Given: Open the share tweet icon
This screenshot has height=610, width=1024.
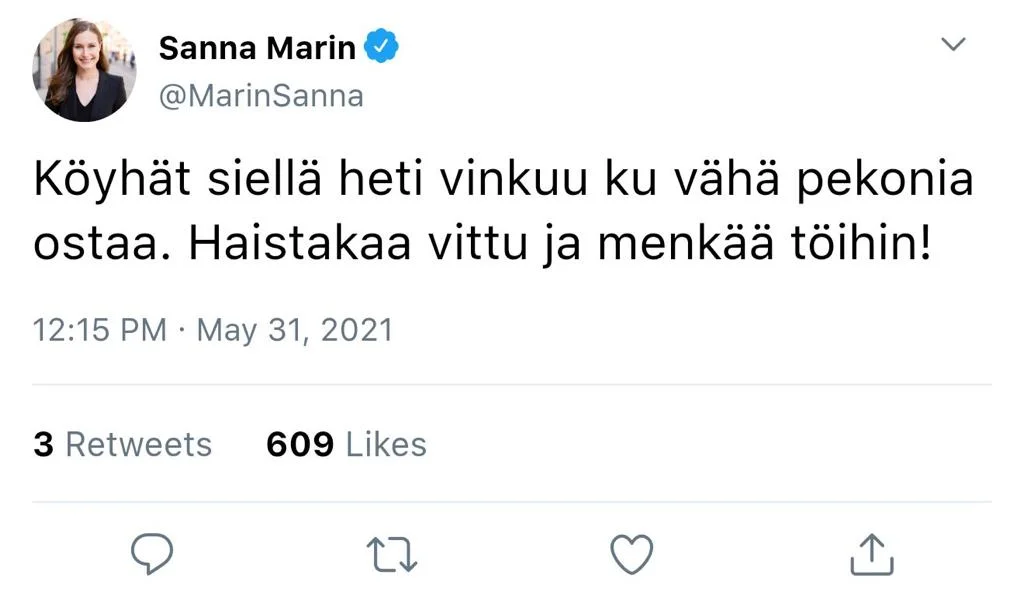Looking at the screenshot, I should click(x=870, y=554).
